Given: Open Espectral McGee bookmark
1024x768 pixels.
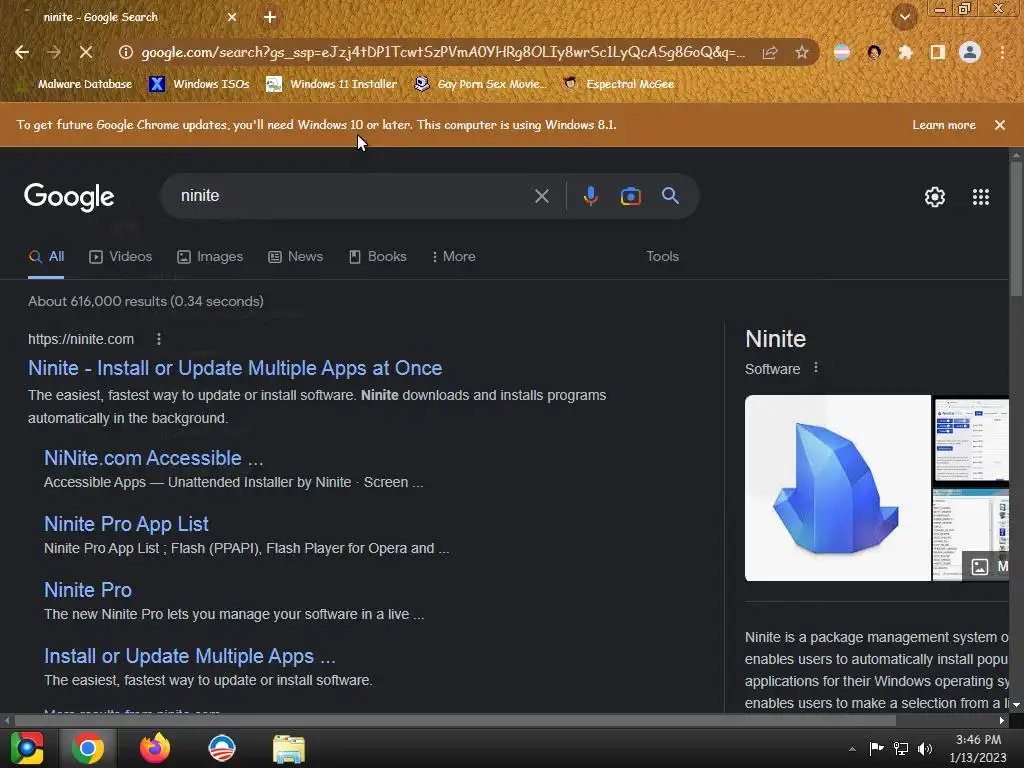Looking at the screenshot, I should coord(618,84).
